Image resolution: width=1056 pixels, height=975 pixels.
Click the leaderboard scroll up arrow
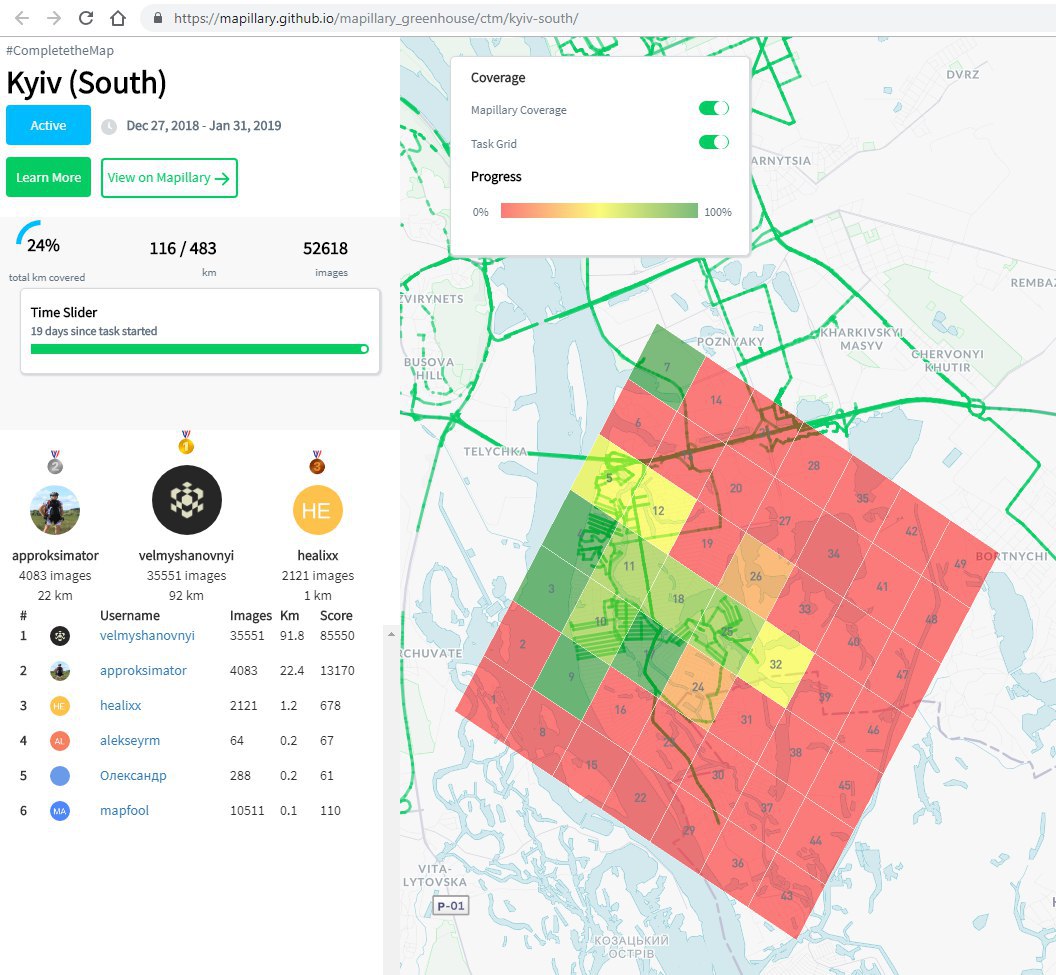tap(391, 634)
